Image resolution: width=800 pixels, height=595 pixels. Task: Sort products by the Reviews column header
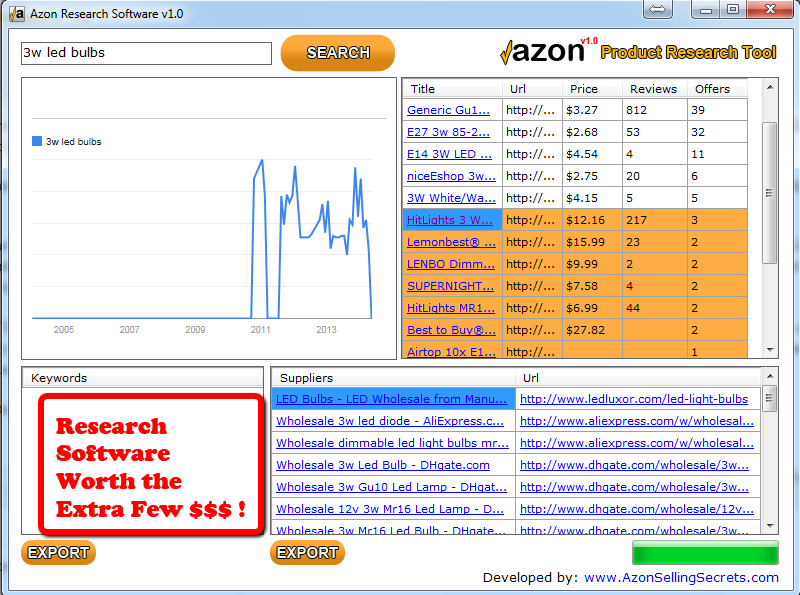click(655, 89)
